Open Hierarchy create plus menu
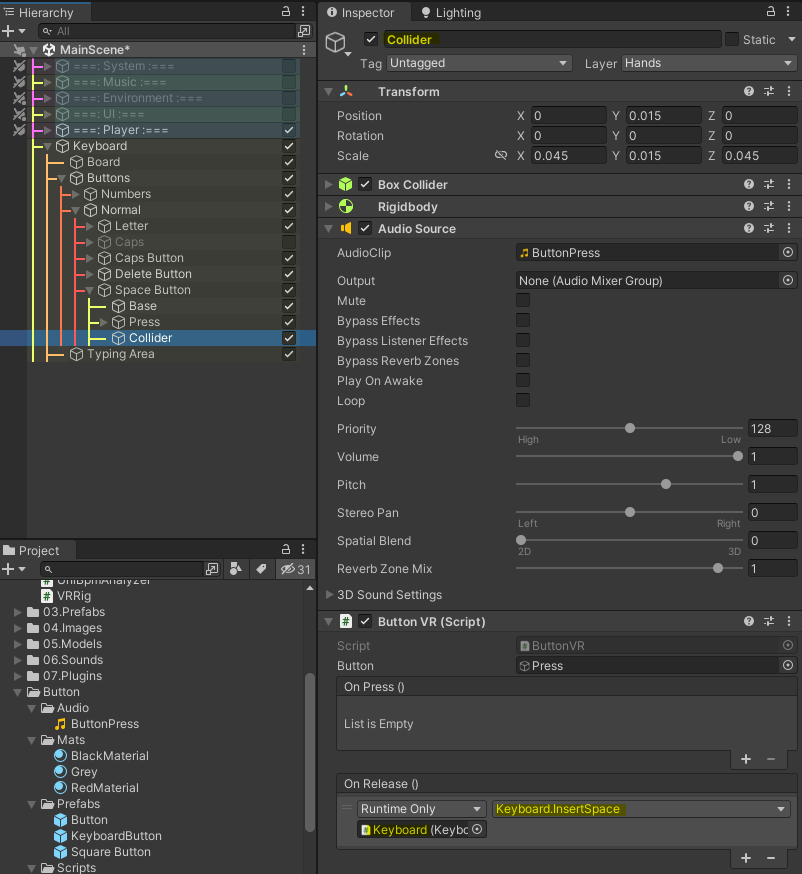Screen dimensions: 802x874 13,31
